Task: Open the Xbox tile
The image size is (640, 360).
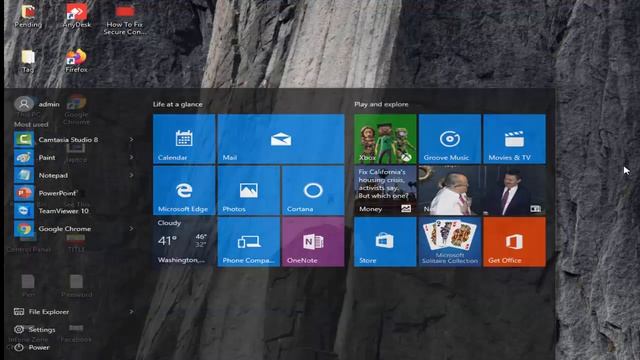Action: 385,139
